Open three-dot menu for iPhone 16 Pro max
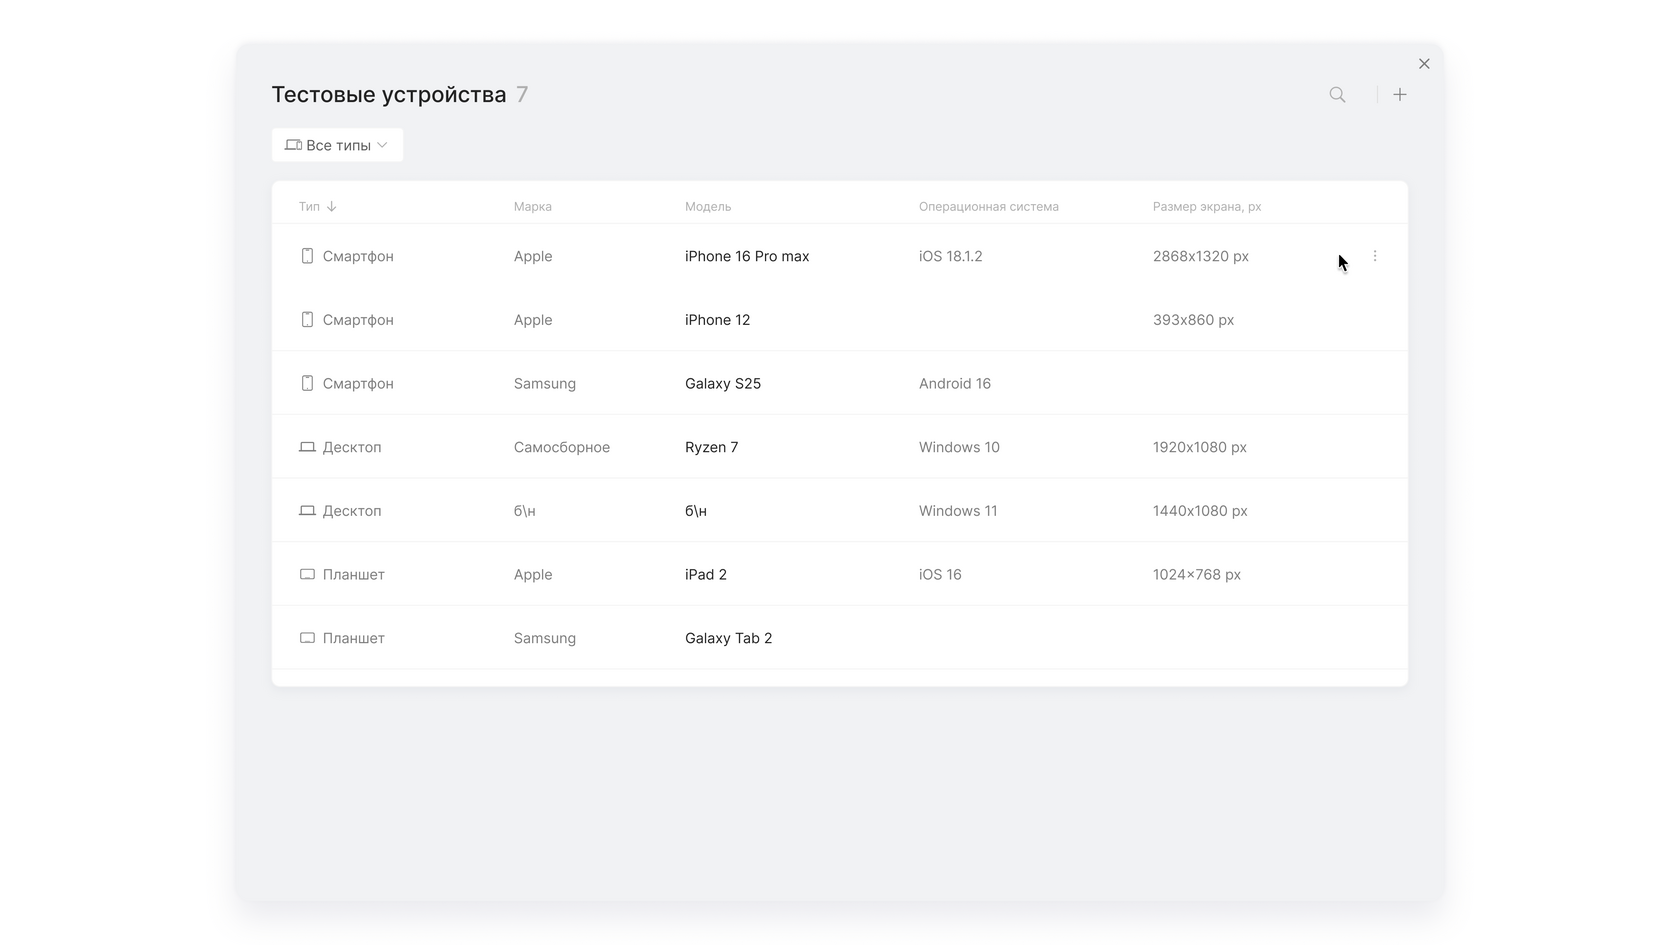This screenshot has width=1680, height=945. (x=1375, y=256)
